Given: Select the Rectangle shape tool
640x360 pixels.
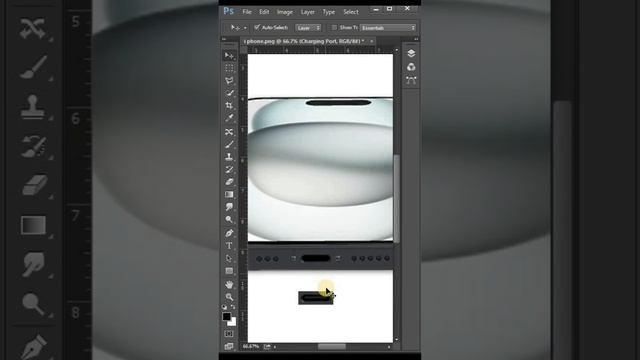Looking at the screenshot, I should tap(229, 271).
